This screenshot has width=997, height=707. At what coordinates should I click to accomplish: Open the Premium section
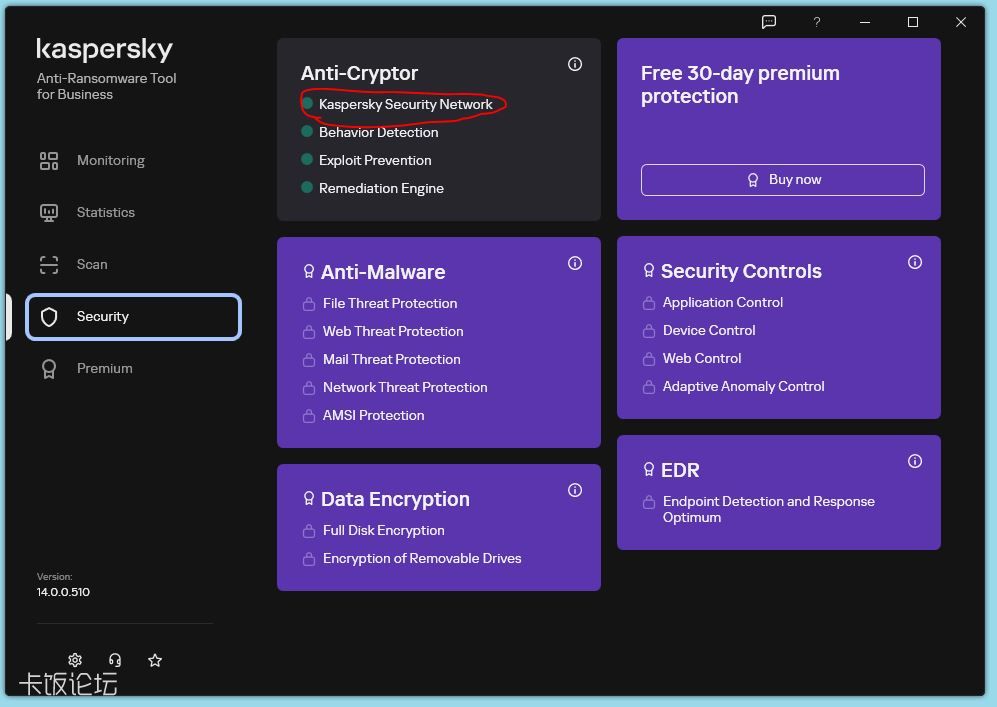[x=134, y=369]
